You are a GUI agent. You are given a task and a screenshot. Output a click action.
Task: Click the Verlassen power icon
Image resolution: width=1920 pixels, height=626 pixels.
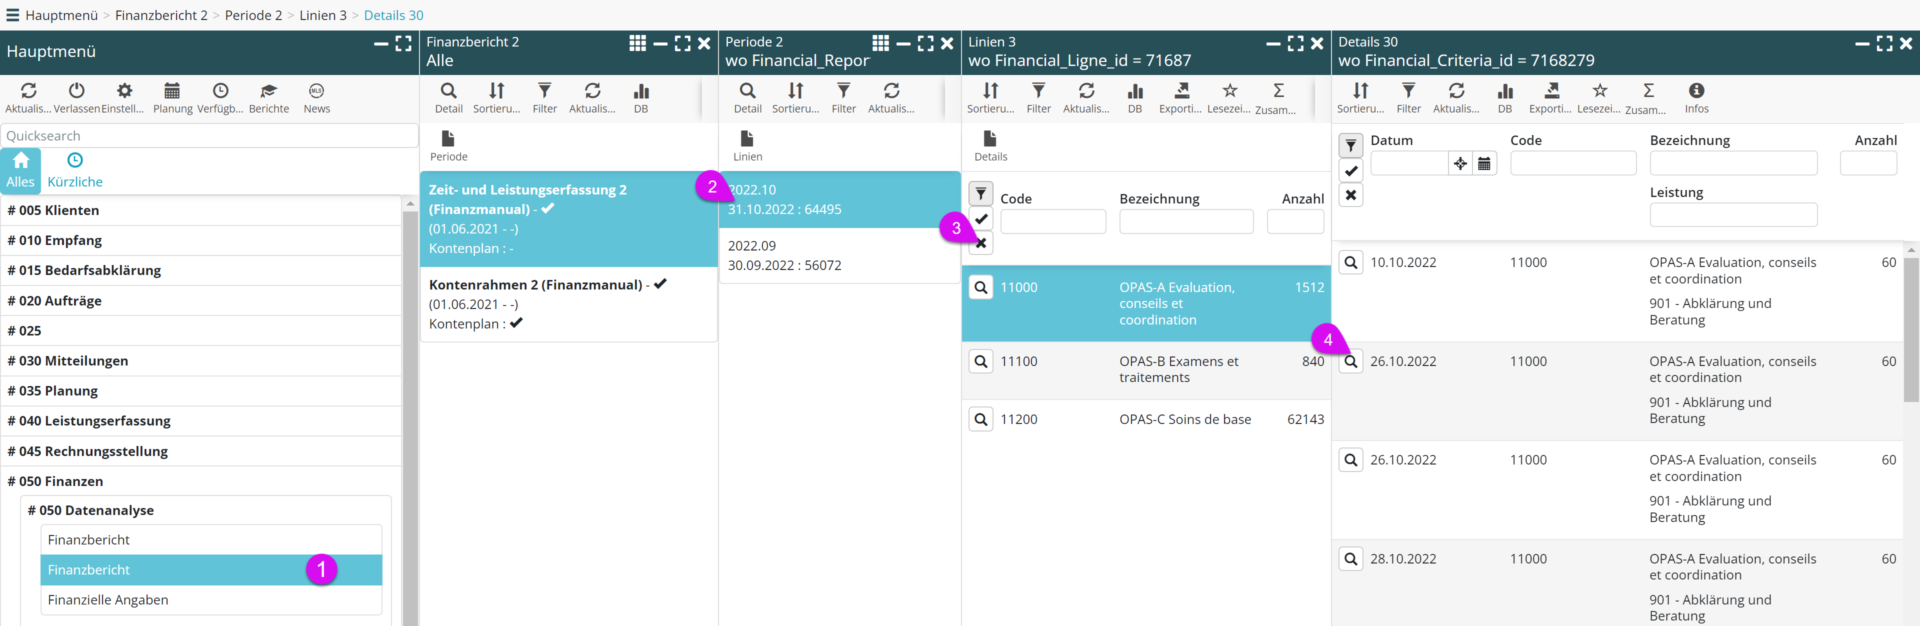pyautogui.click(x=77, y=91)
